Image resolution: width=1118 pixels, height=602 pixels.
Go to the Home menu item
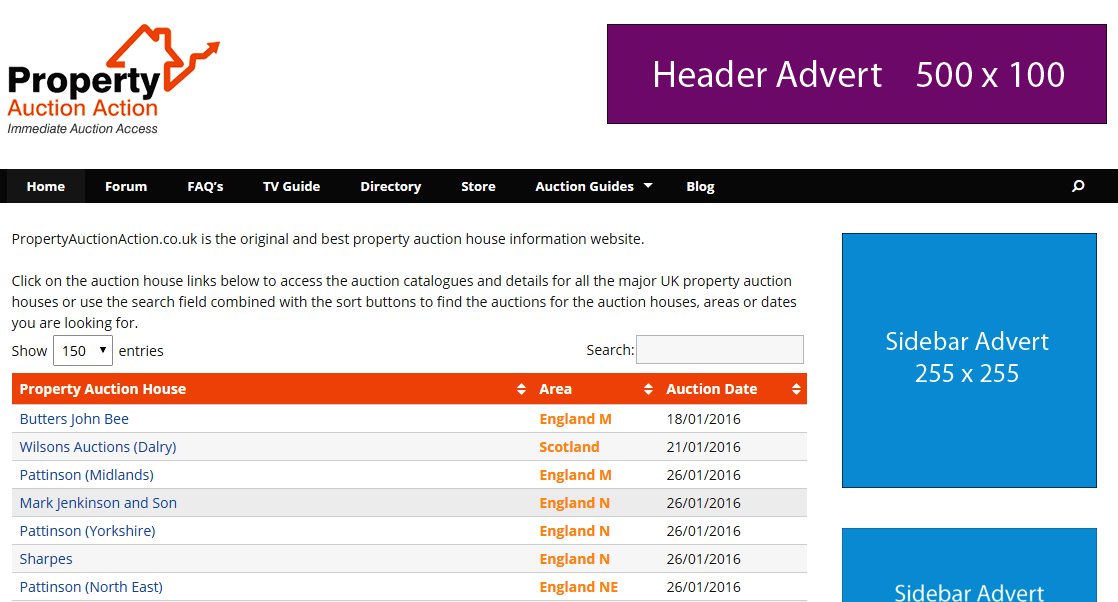click(46, 186)
